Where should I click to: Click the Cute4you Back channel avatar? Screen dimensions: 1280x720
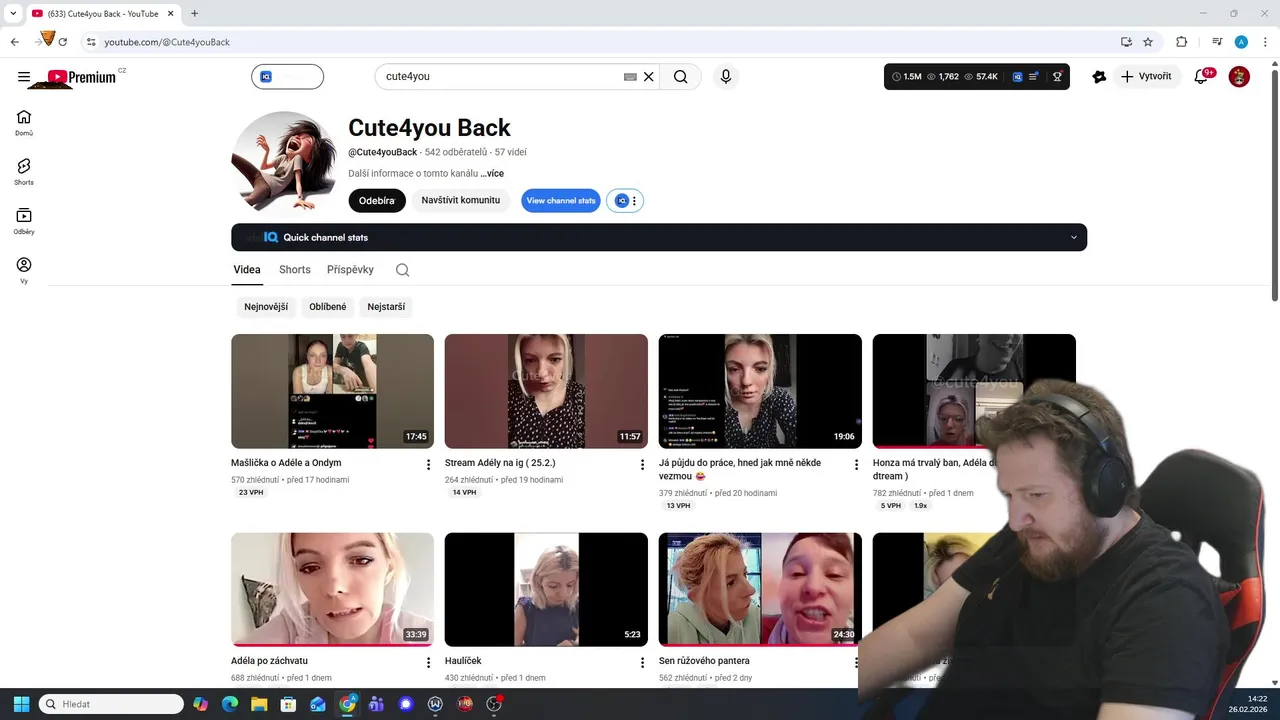284,161
